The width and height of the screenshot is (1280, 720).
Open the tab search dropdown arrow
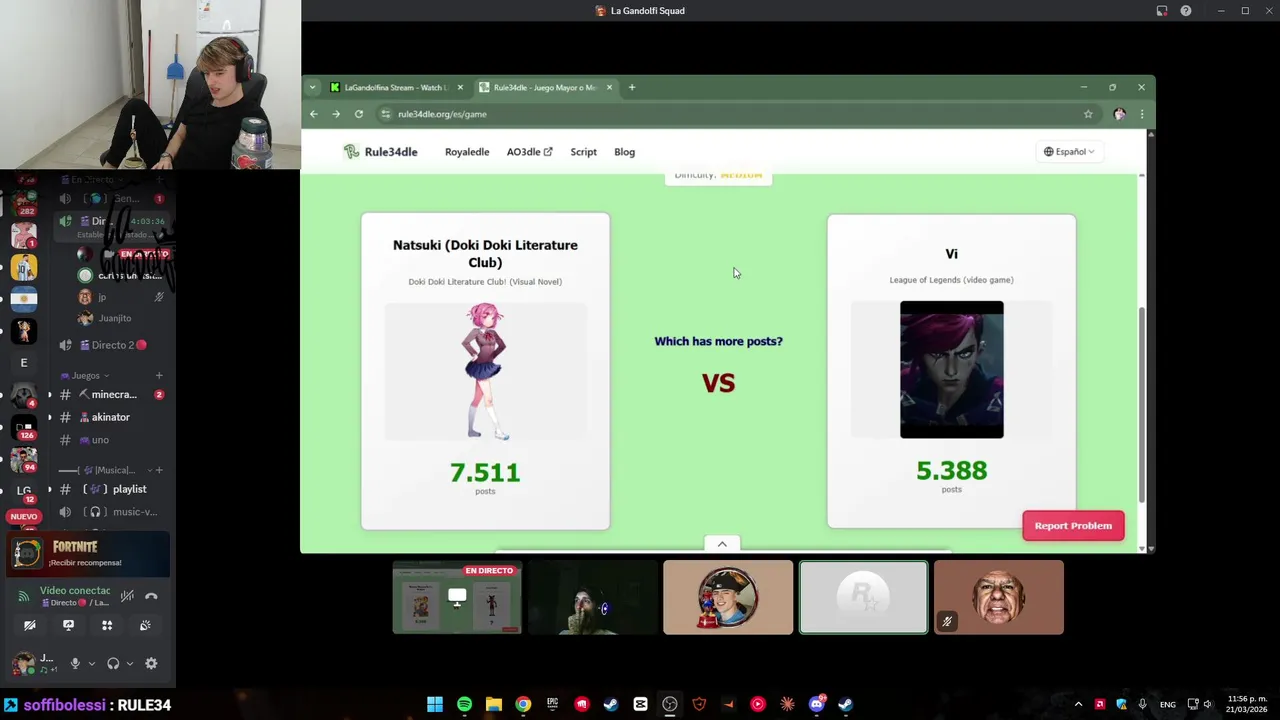click(x=312, y=87)
